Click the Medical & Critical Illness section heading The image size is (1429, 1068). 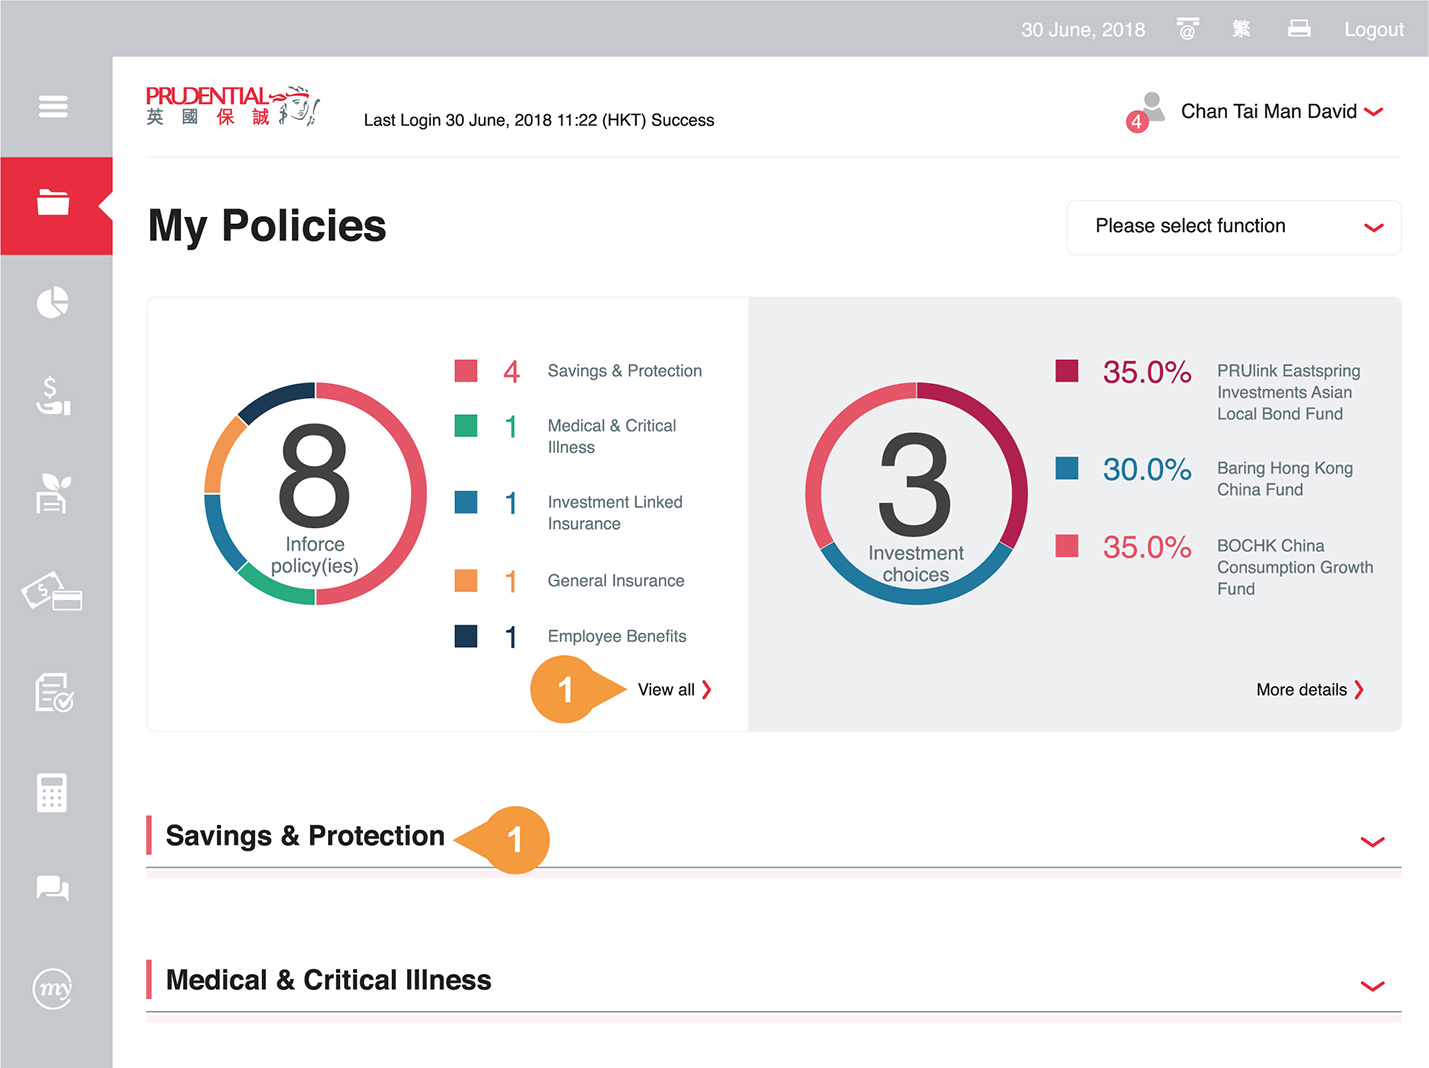pyautogui.click(x=329, y=980)
